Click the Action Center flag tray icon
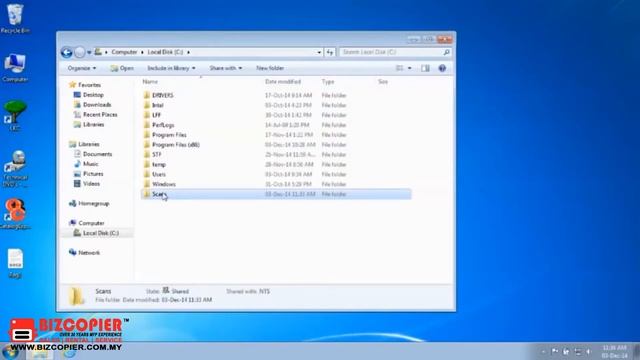640x360 pixels. pos(555,351)
